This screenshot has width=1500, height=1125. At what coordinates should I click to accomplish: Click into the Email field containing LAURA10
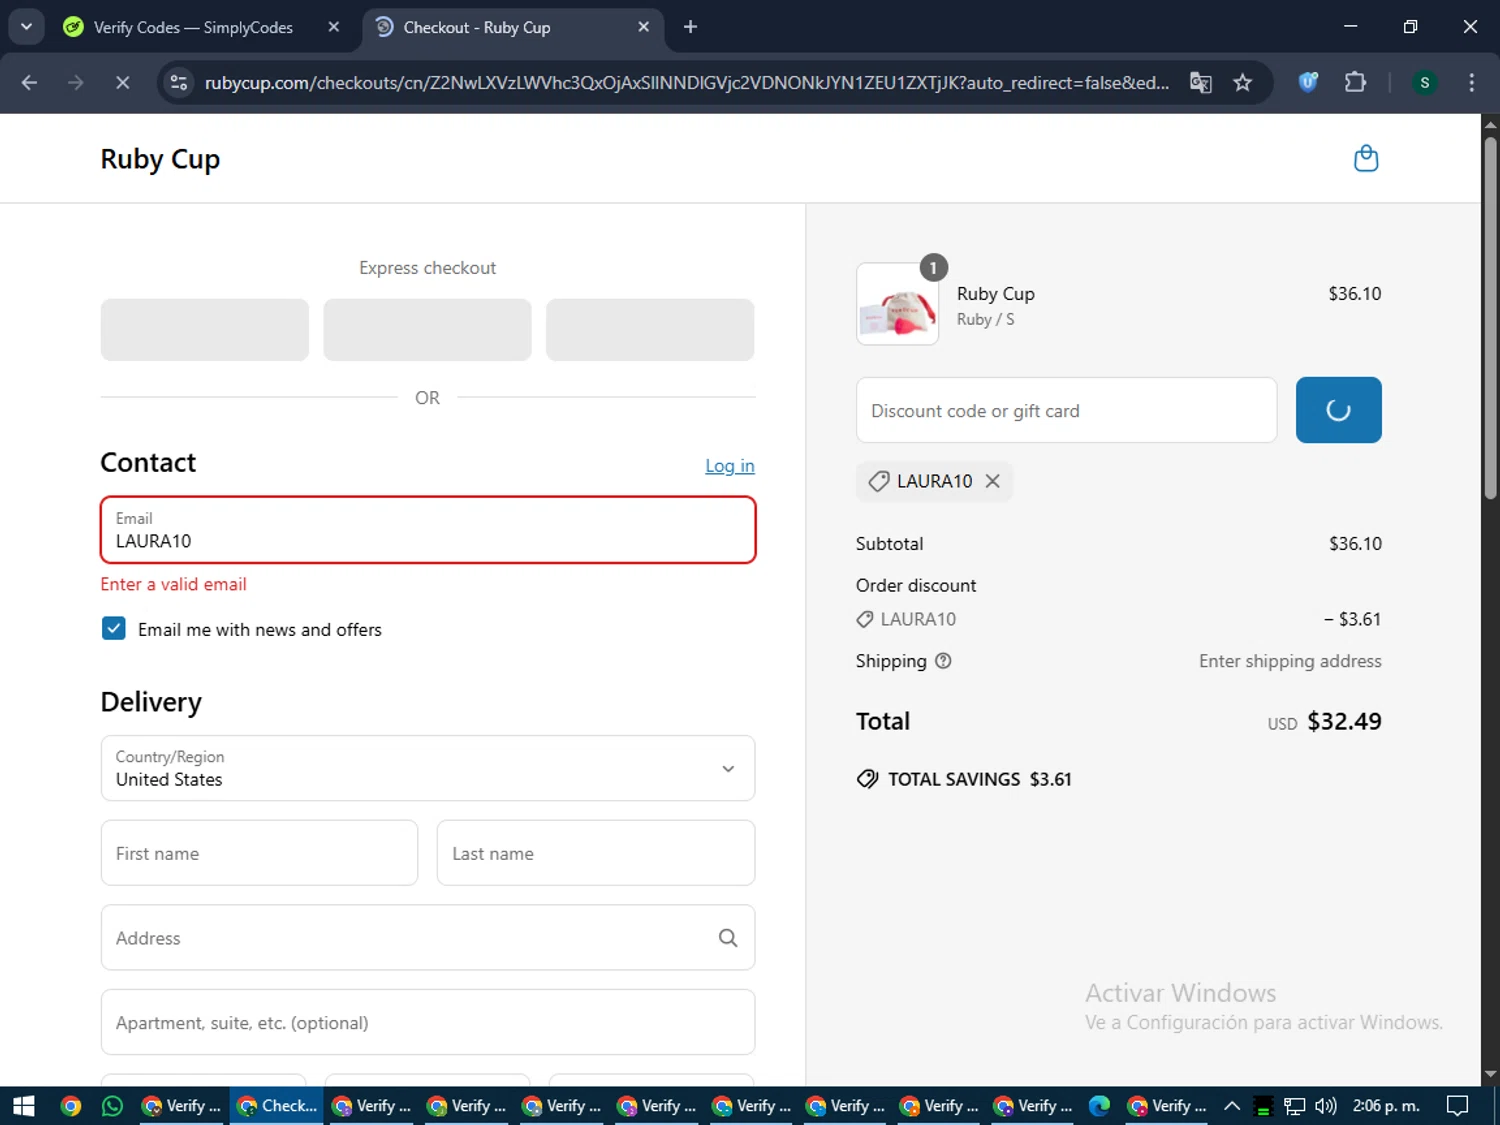coord(428,530)
